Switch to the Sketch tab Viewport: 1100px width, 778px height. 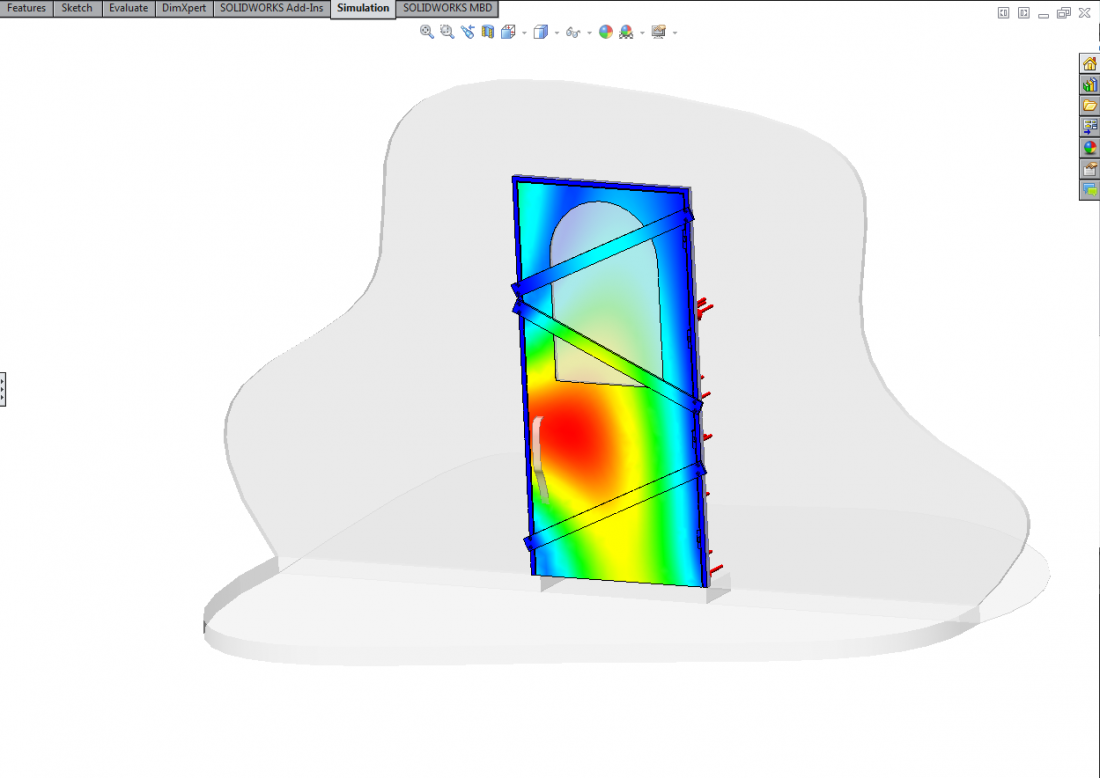point(77,8)
